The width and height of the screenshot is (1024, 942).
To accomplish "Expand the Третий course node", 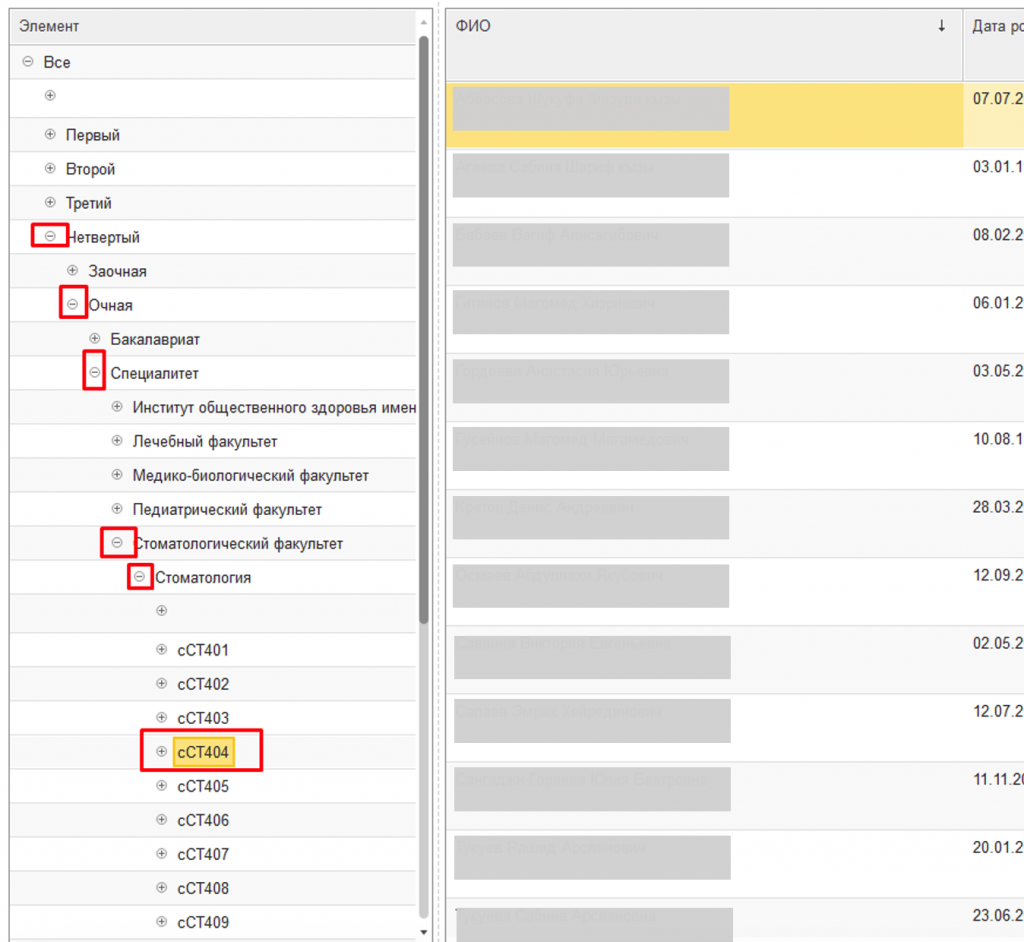I will 50,202.
